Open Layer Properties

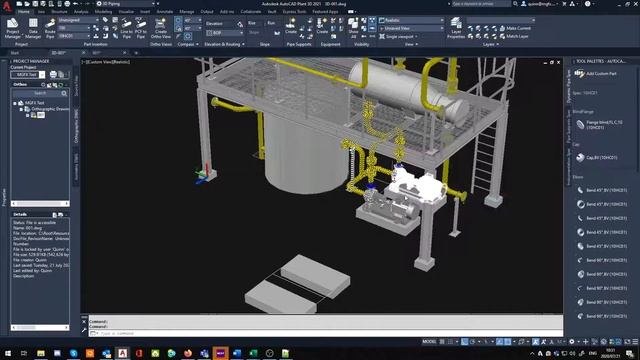point(456,28)
